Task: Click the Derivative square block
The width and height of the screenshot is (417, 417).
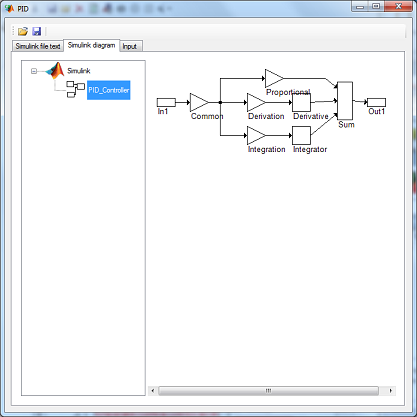Action: tap(301, 102)
